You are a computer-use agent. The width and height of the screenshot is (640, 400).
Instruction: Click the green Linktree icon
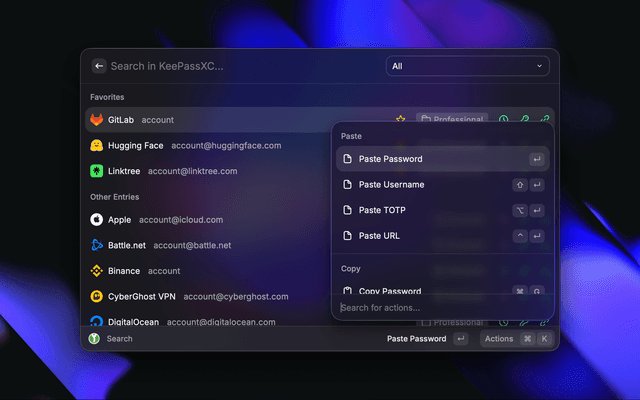coord(97,171)
